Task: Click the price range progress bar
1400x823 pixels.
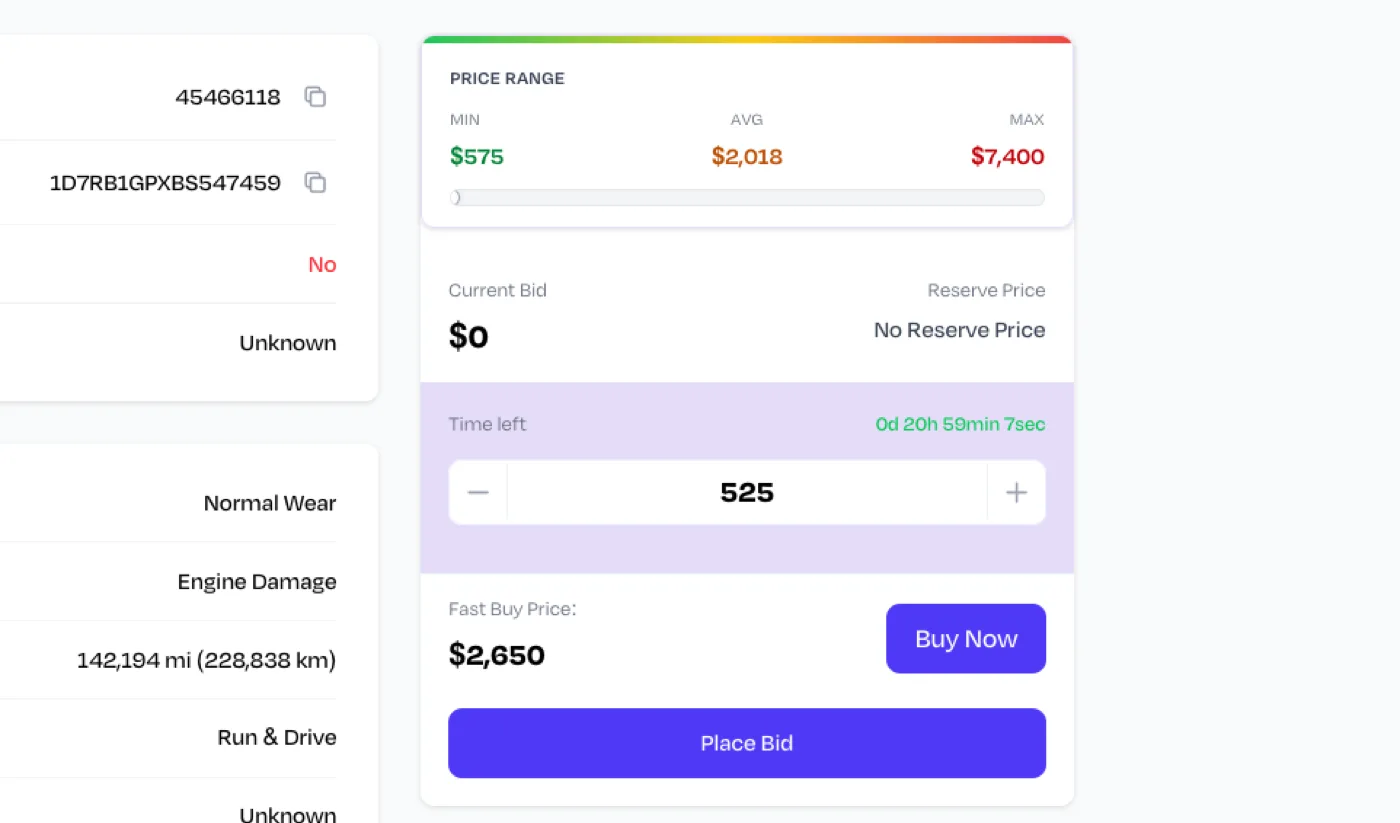Action: click(747, 198)
